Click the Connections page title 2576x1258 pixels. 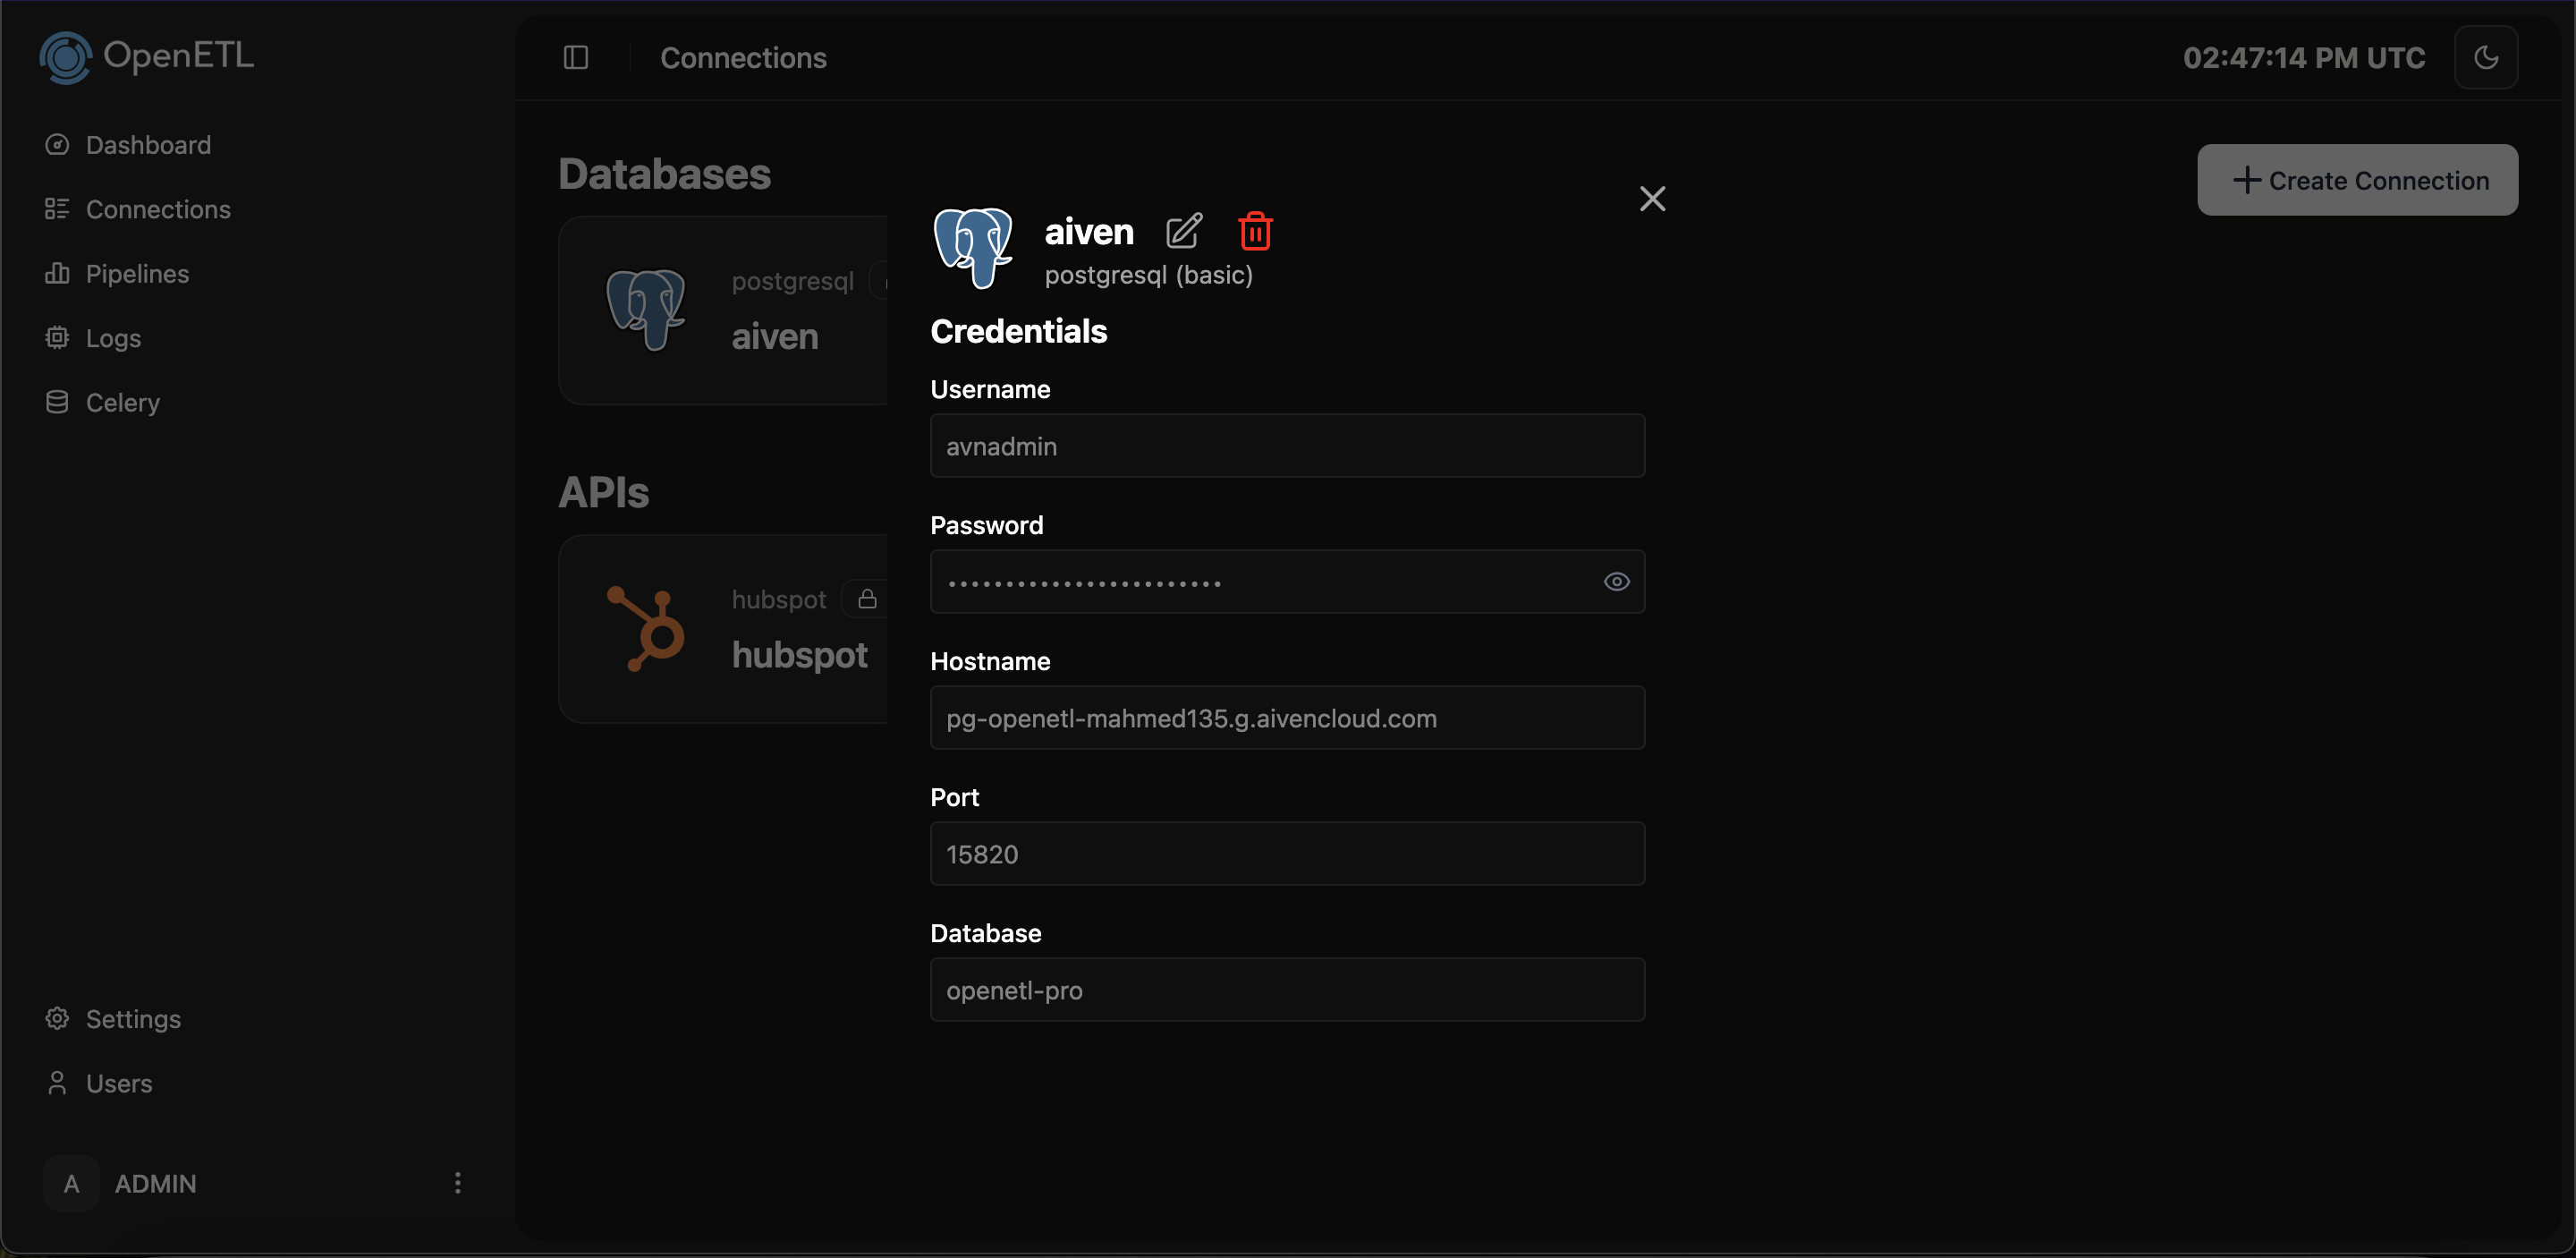click(x=743, y=58)
